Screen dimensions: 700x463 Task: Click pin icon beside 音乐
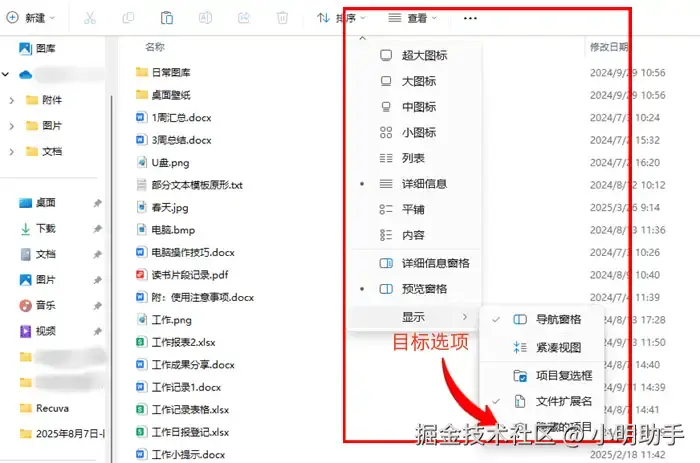[97, 306]
